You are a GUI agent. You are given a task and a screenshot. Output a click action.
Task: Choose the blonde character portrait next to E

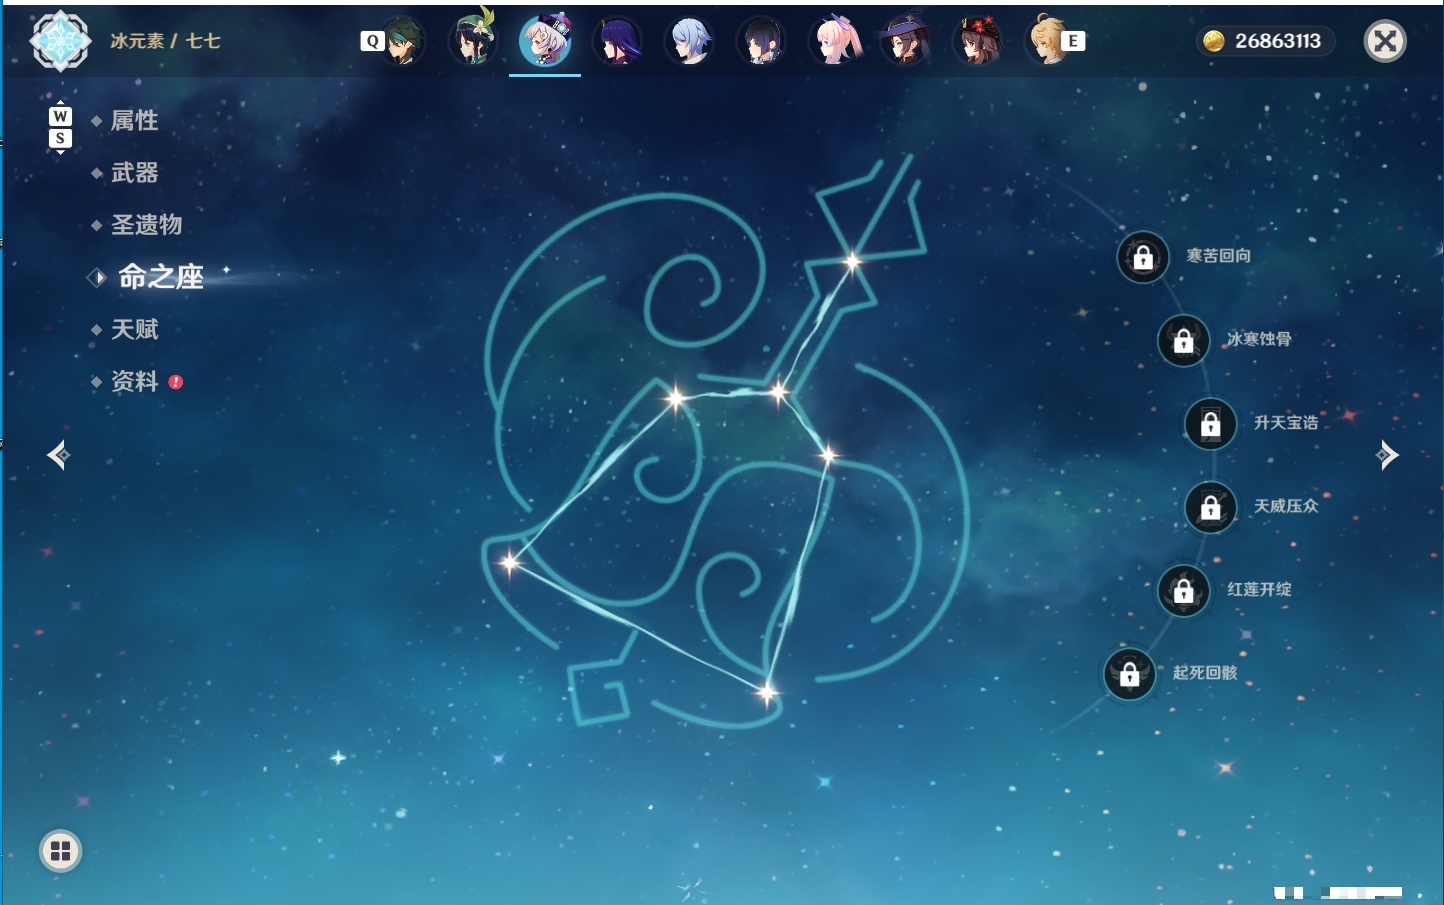point(1046,41)
